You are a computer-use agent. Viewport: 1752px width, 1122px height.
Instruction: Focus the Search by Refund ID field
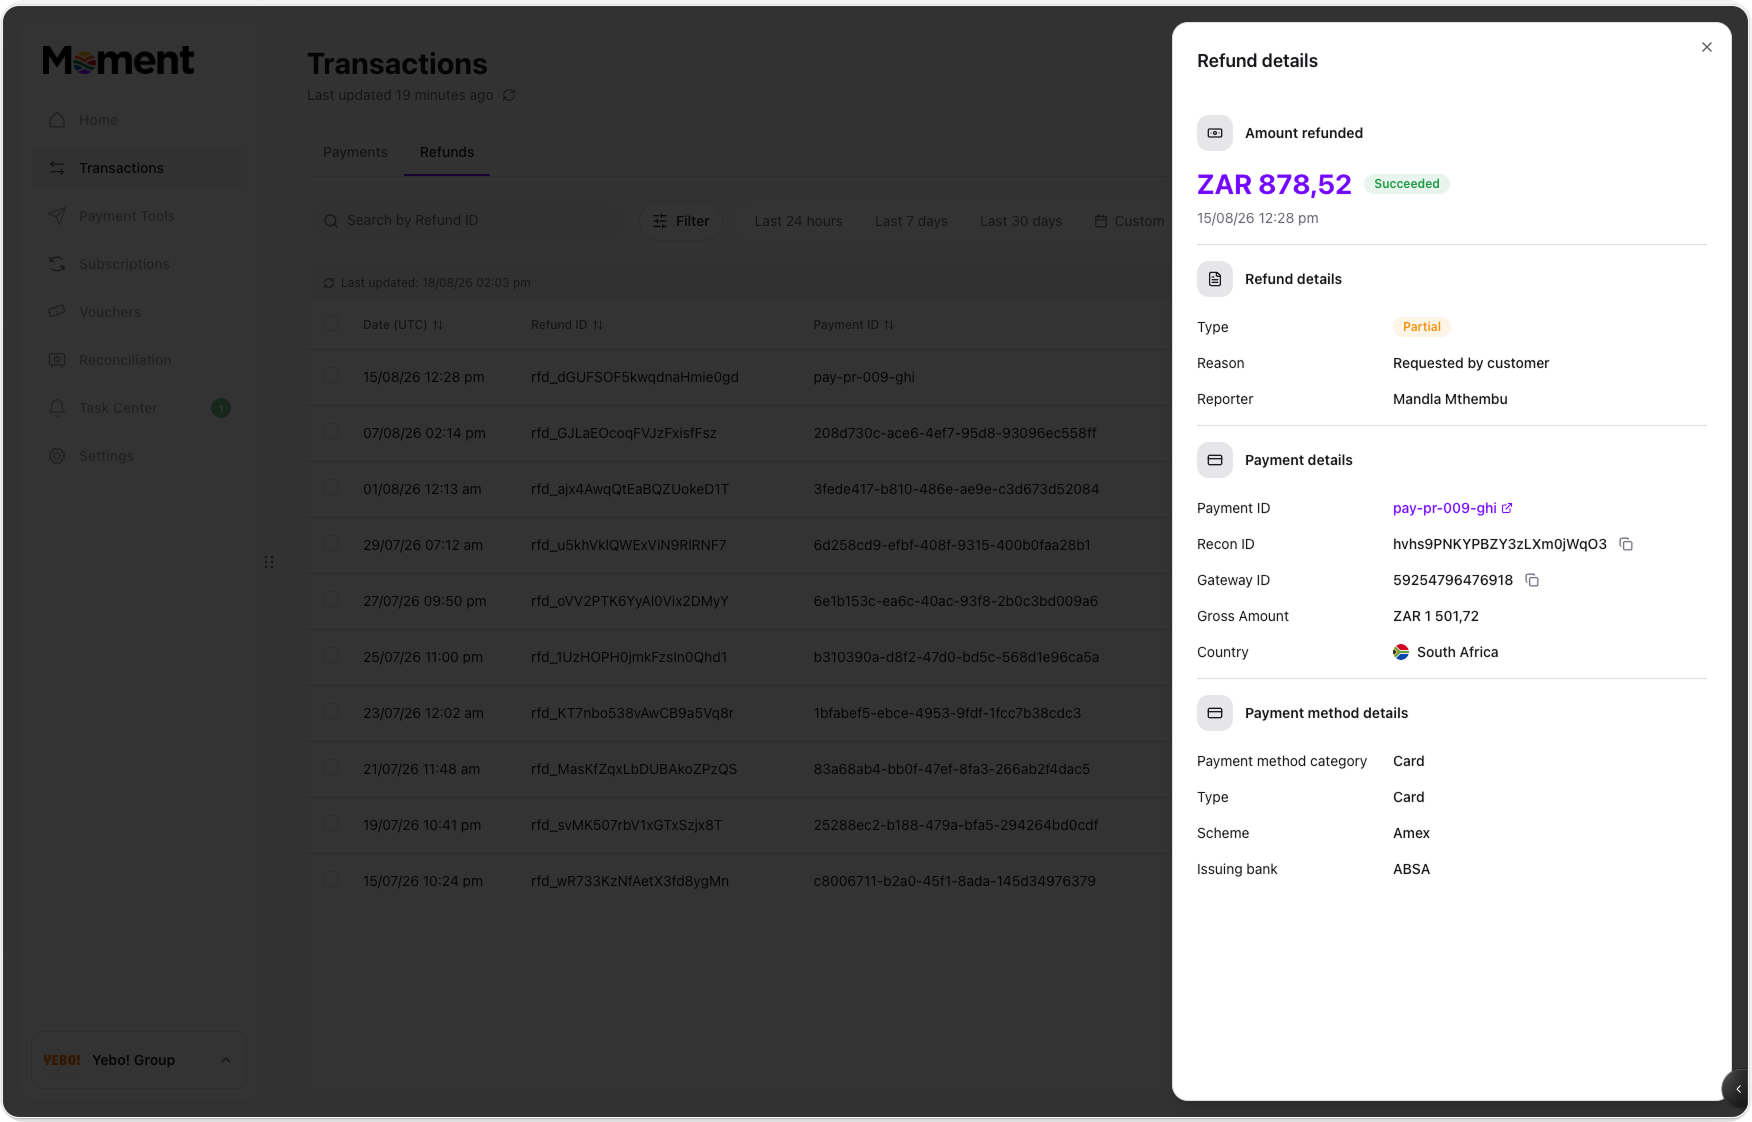click(x=466, y=220)
